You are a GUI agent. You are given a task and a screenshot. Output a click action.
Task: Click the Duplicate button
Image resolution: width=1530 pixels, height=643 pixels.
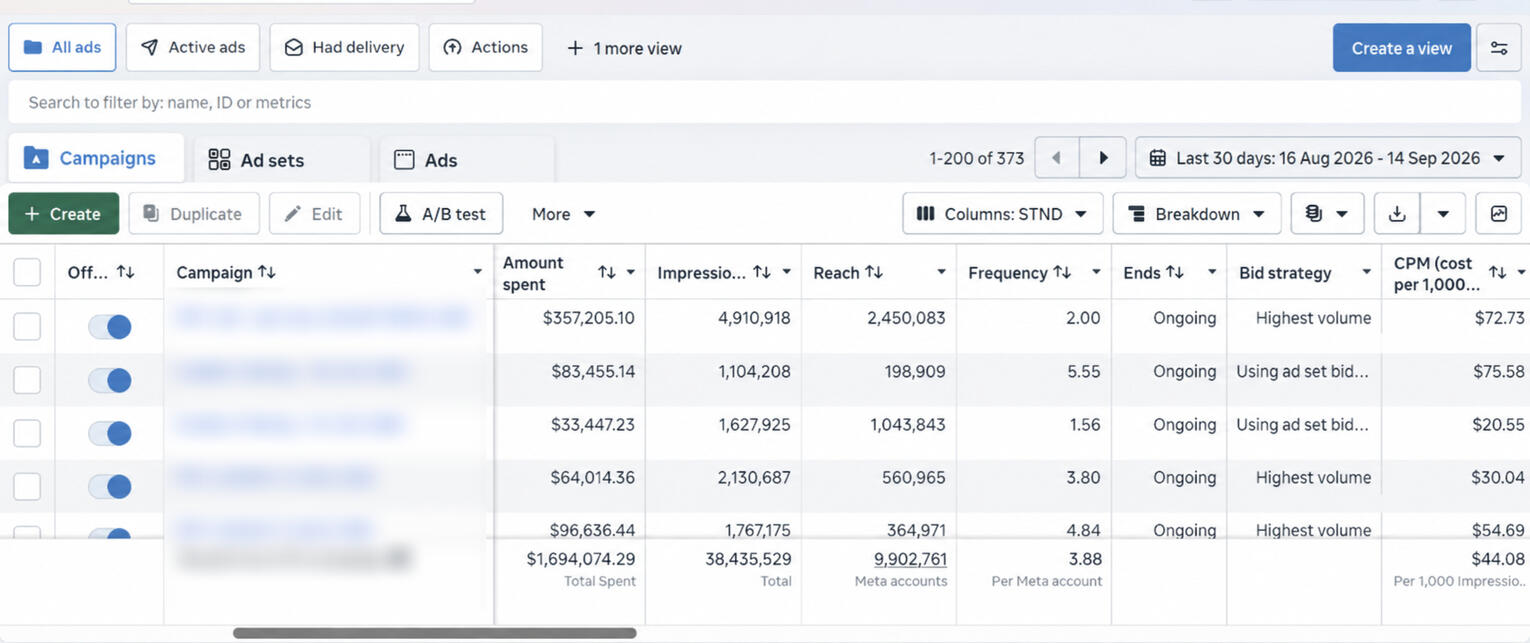[x=194, y=214]
